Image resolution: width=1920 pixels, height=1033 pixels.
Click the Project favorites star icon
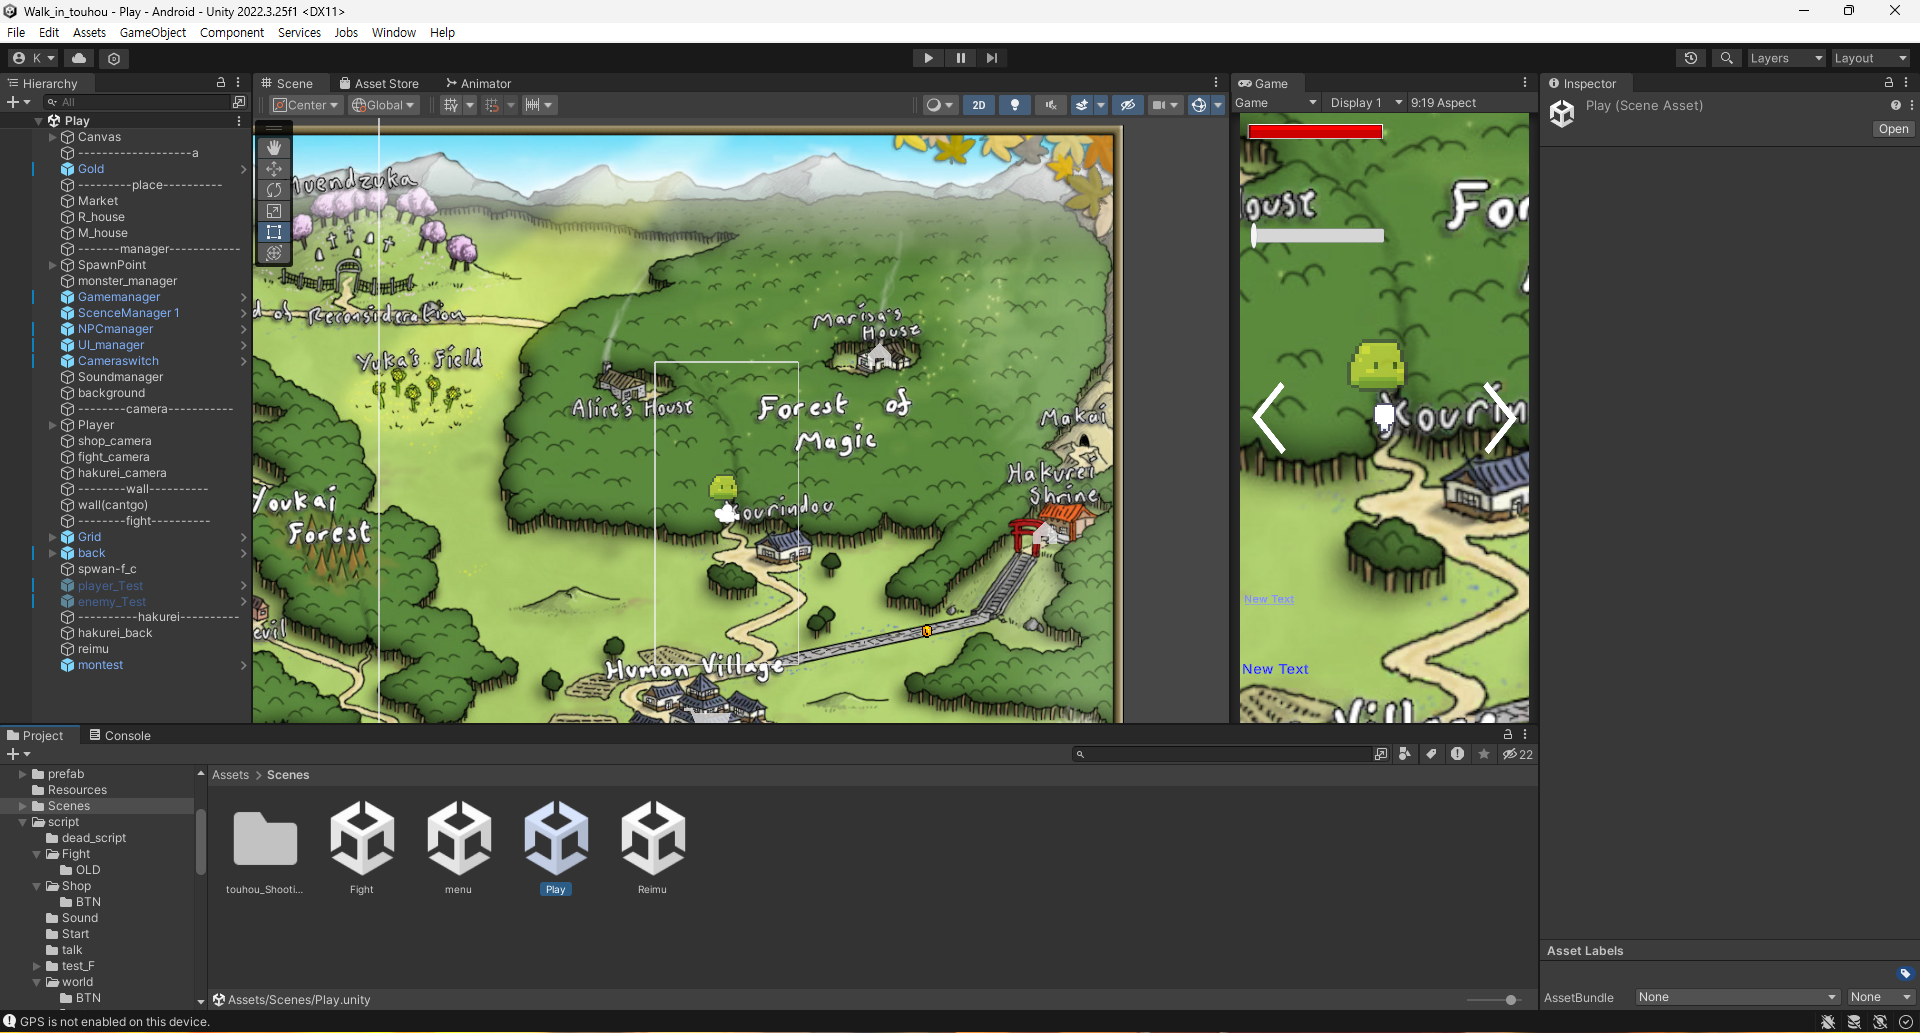pos(1484,754)
